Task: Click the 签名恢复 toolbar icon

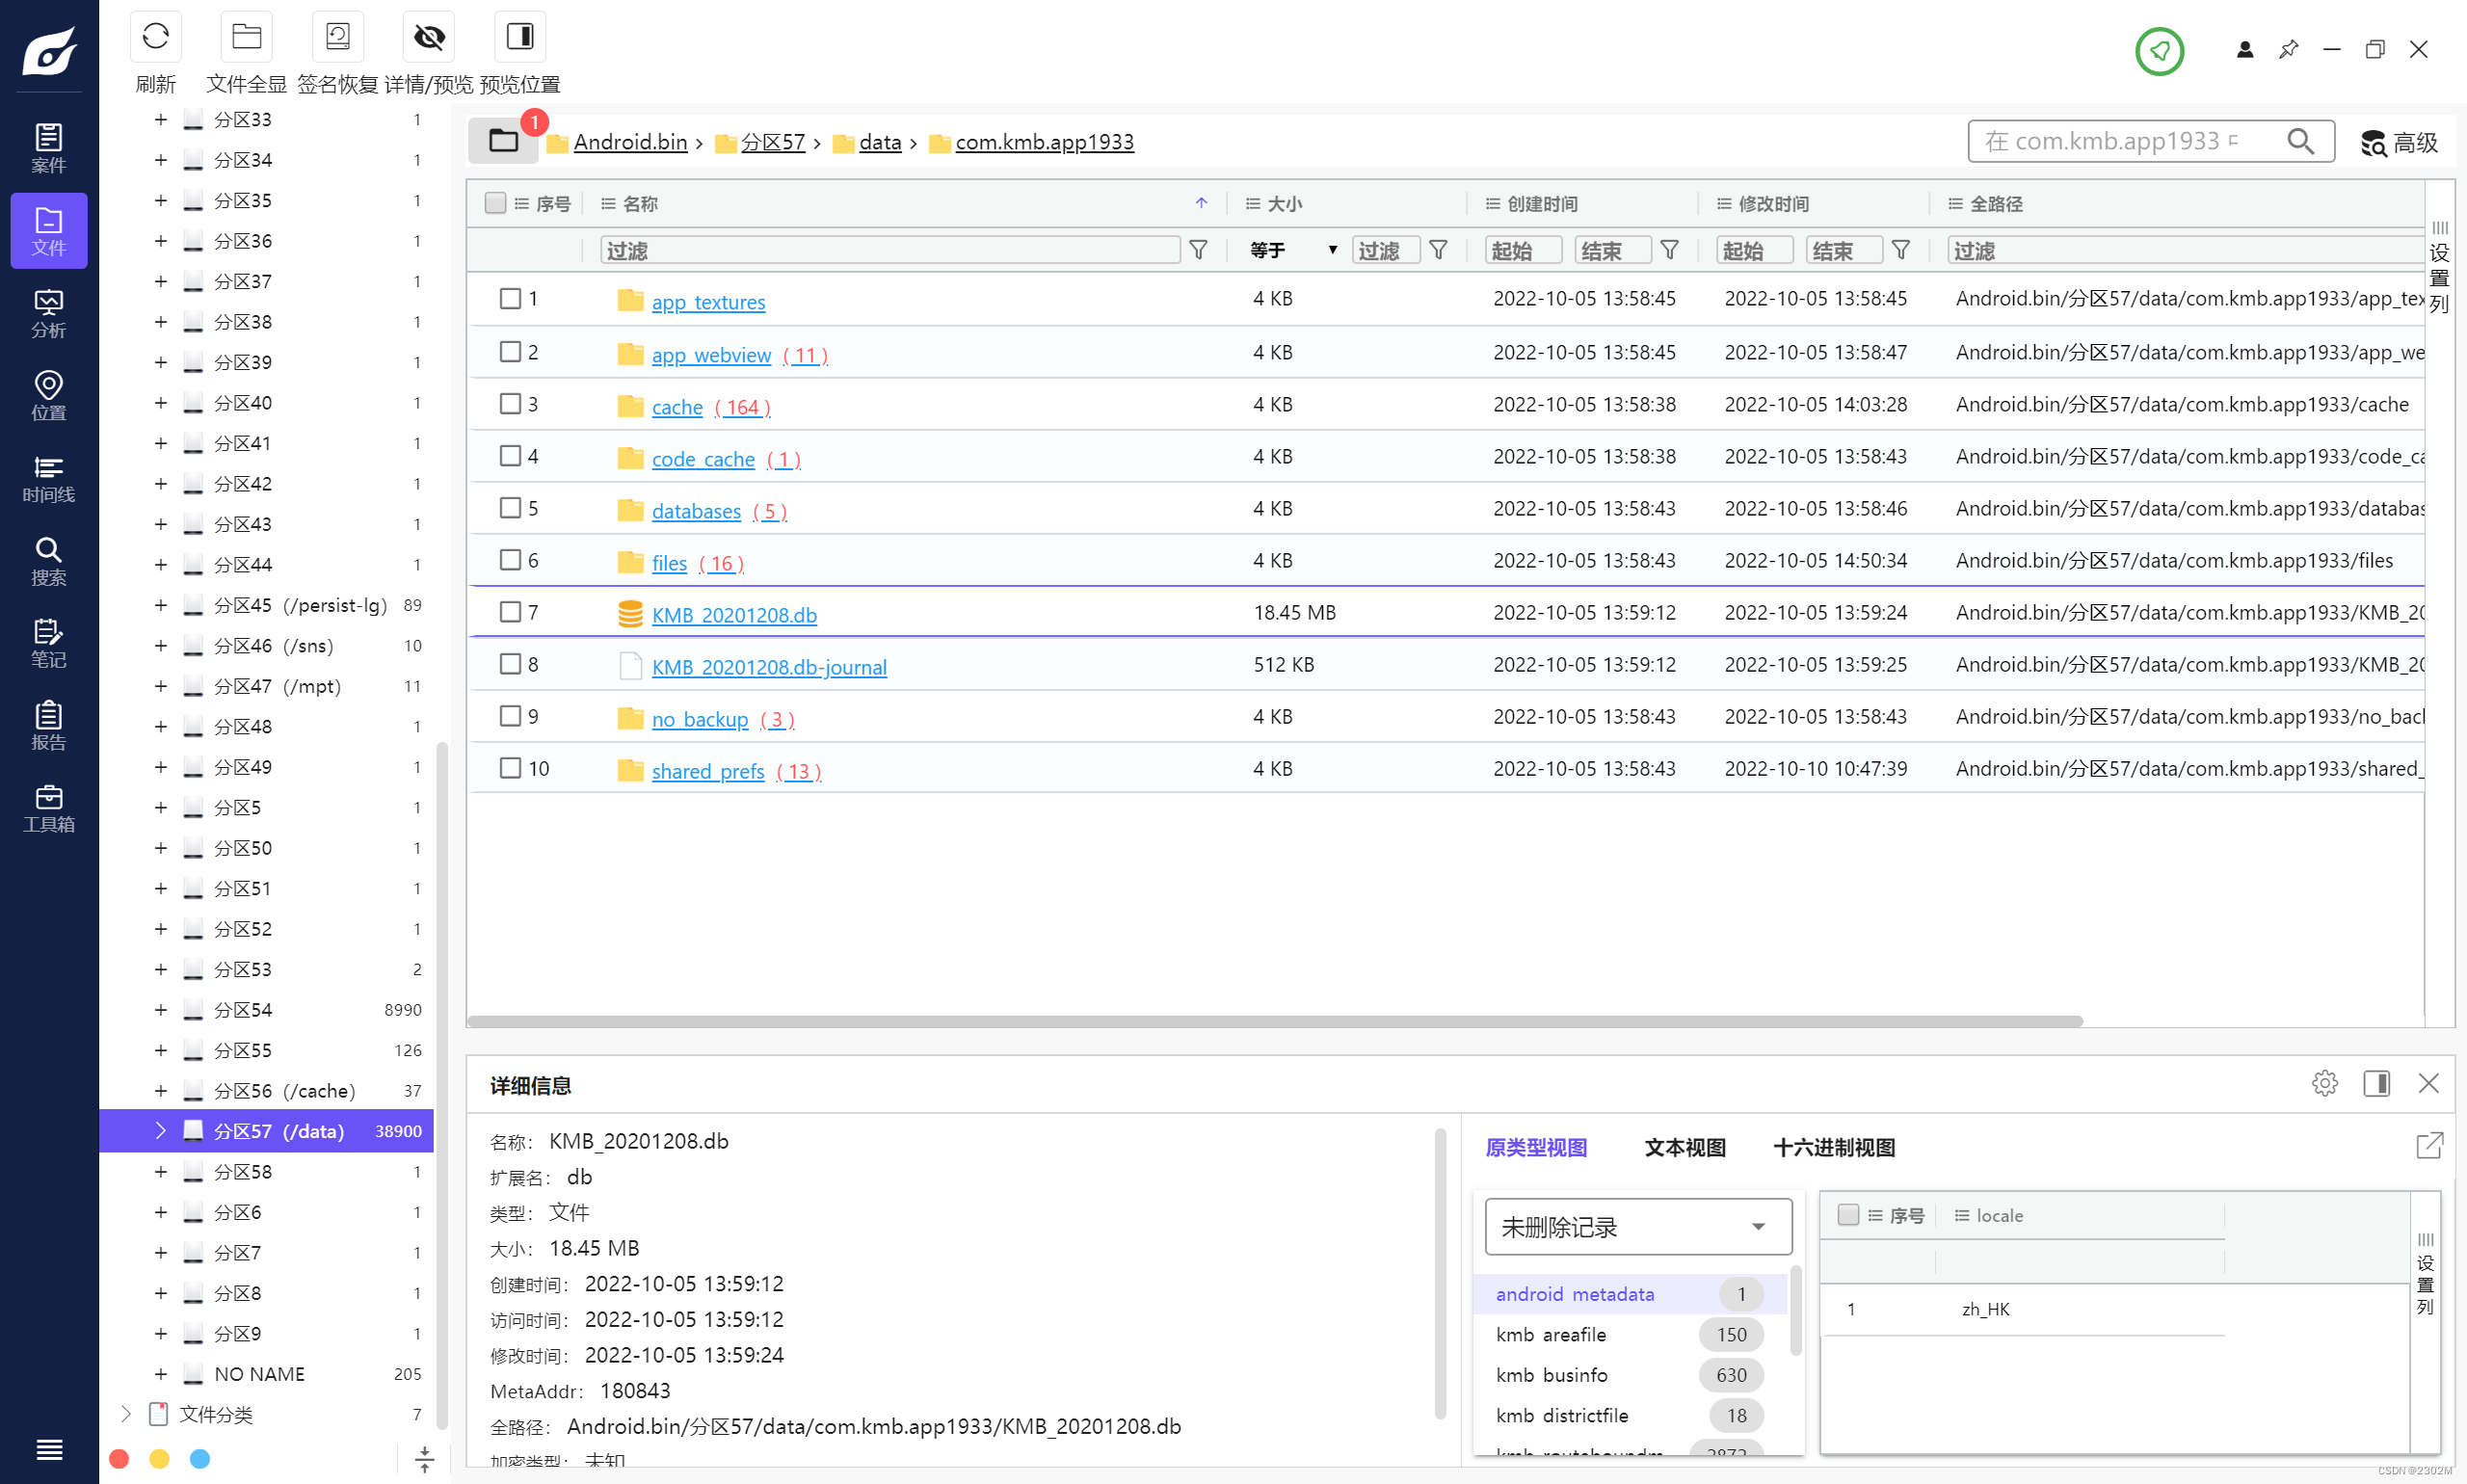Action: click(x=337, y=38)
